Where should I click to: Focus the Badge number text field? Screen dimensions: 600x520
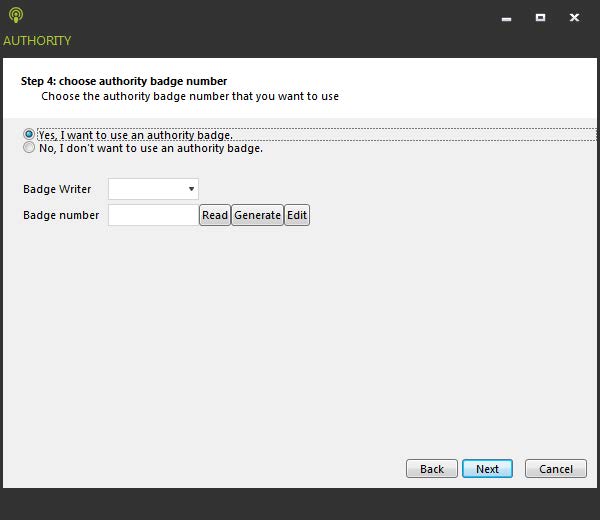click(152, 215)
